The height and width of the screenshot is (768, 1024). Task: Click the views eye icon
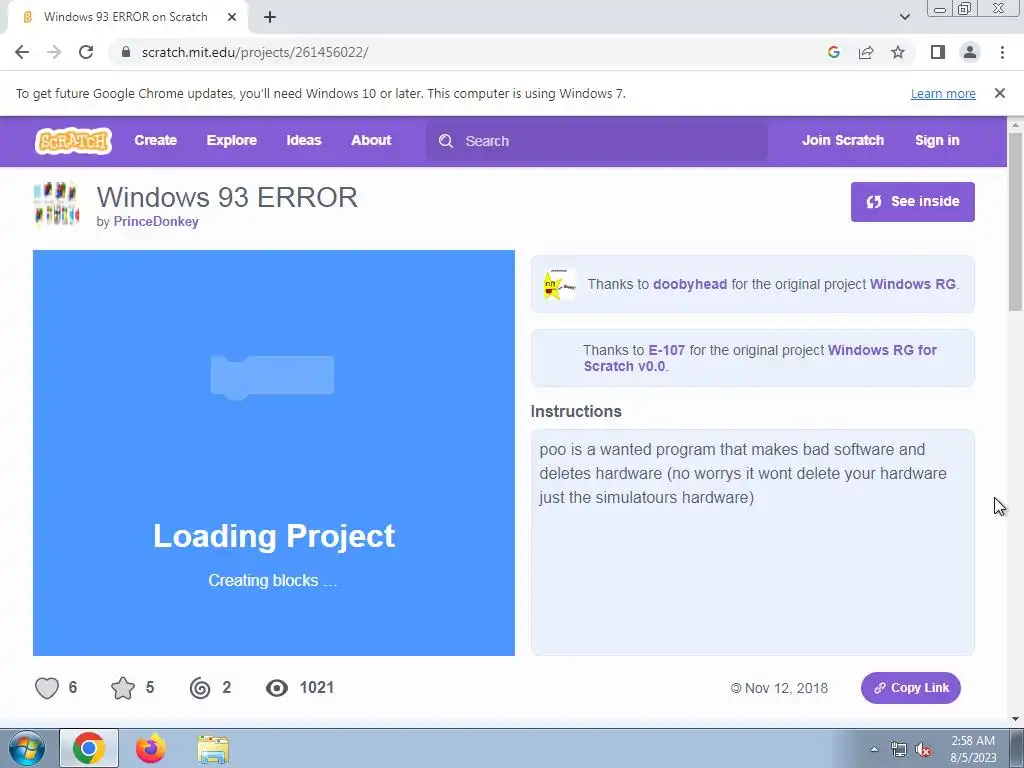[277, 688]
